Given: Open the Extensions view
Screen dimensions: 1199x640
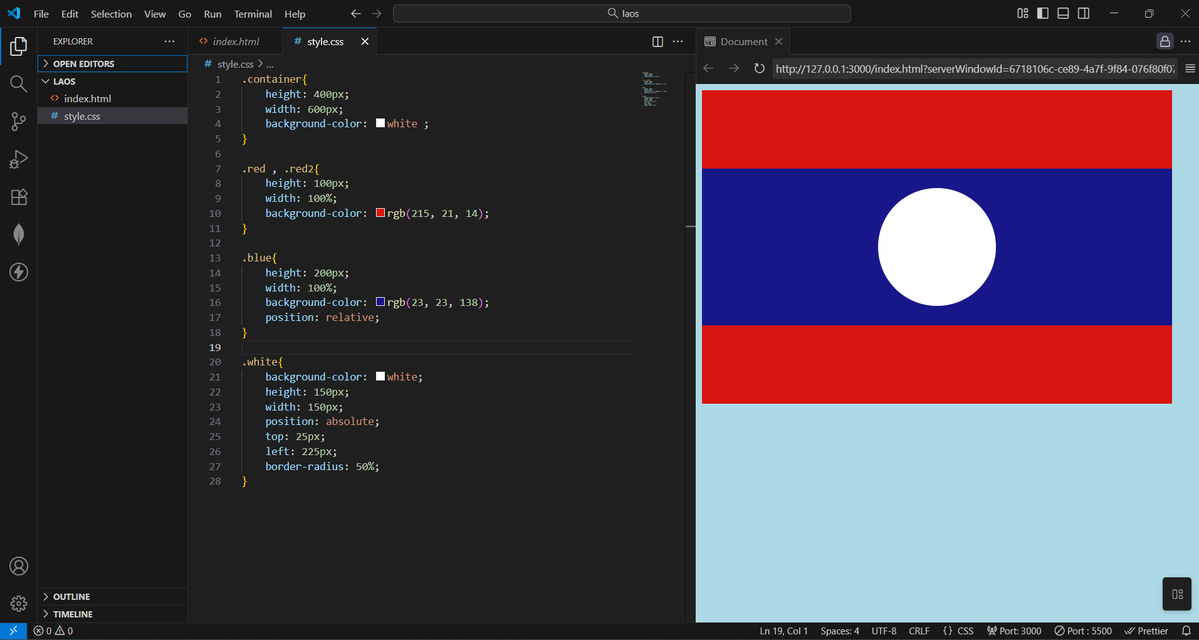Looking at the screenshot, I should click(18, 197).
